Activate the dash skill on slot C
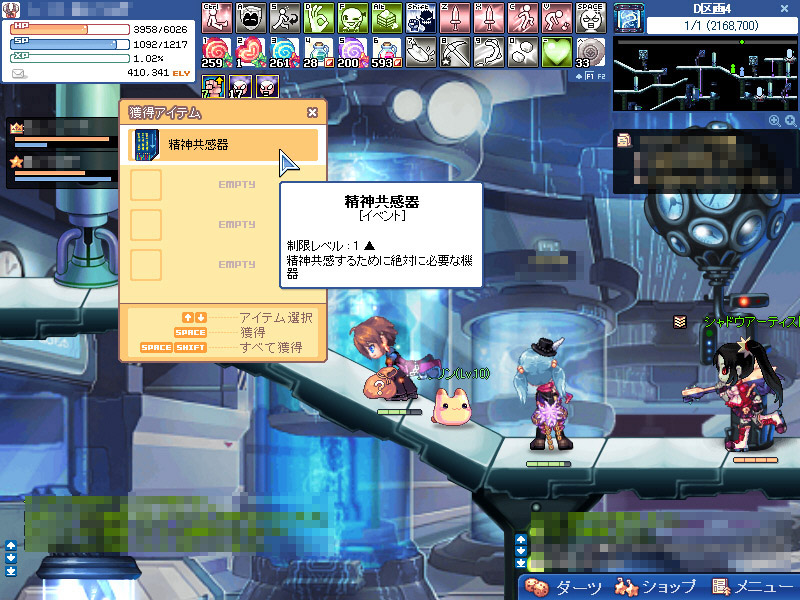 pos(523,18)
